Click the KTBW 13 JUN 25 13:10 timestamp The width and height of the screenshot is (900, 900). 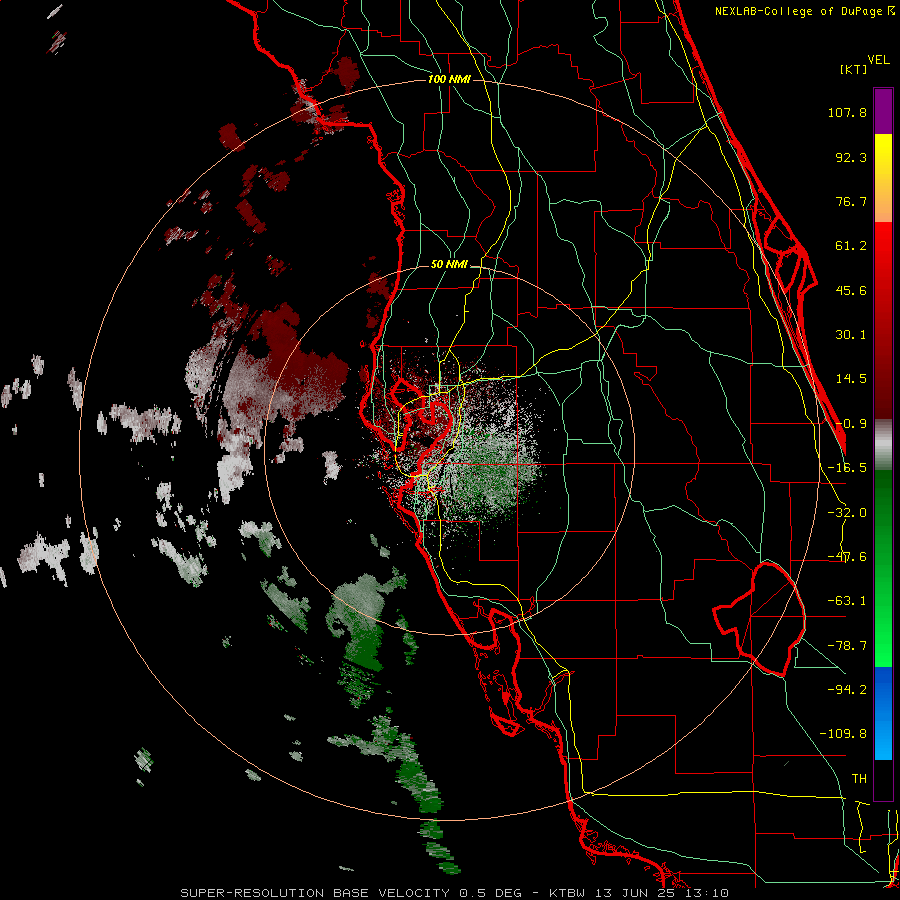[x=639, y=893]
